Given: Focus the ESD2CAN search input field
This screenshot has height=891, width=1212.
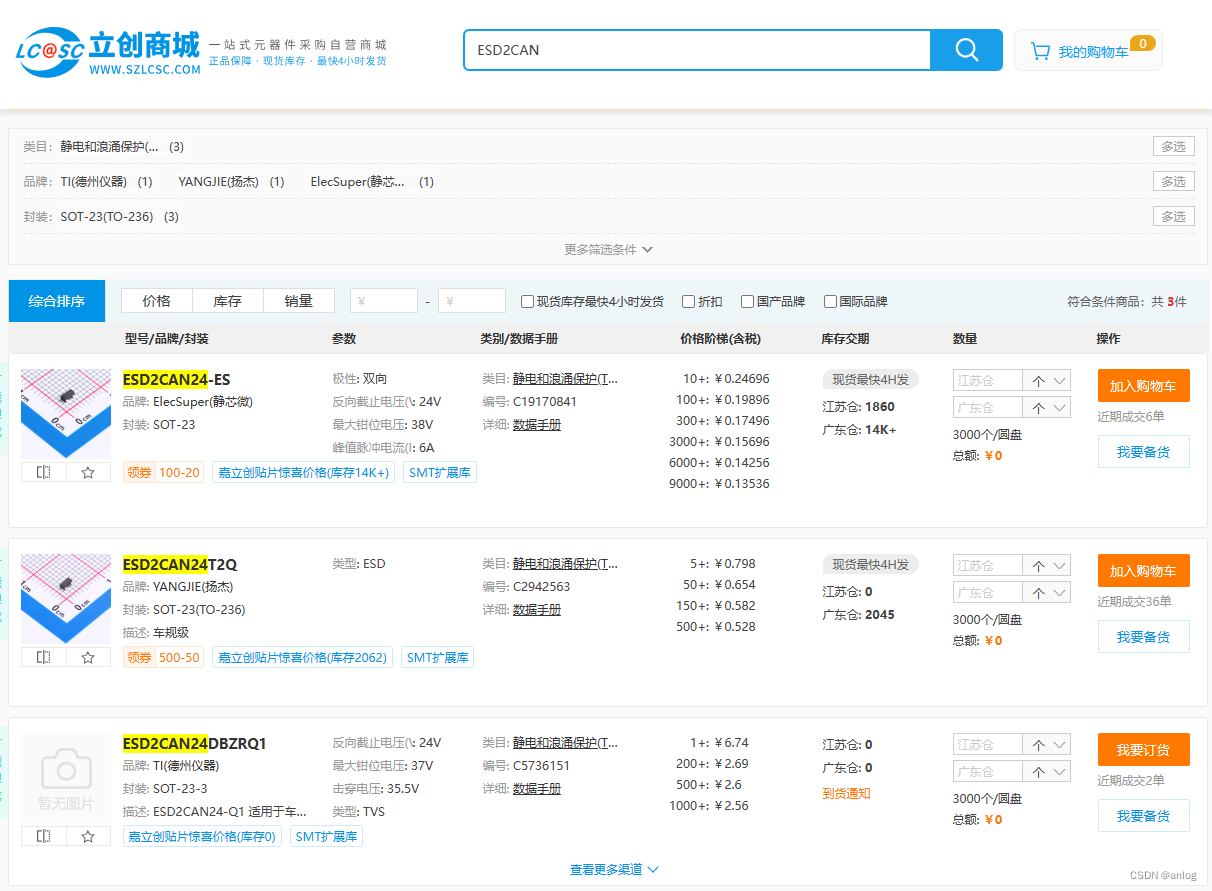Looking at the screenshot, I should click(697, 50).
